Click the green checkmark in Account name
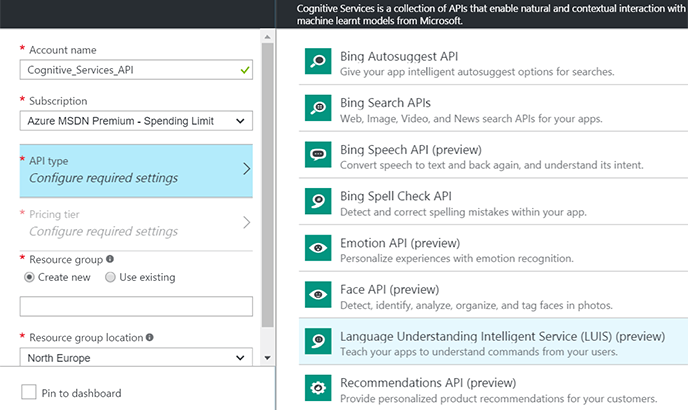The image size is (688, 410). coord(245,70)
